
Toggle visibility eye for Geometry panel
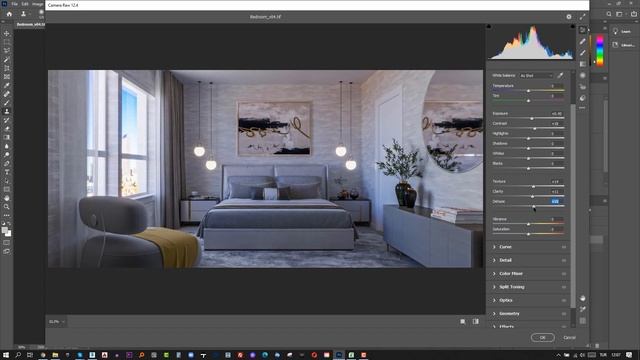coord(564,314)
